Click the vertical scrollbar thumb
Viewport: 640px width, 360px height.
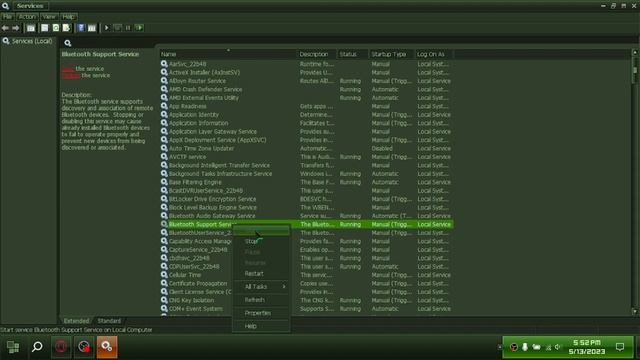tap(635, 69)
